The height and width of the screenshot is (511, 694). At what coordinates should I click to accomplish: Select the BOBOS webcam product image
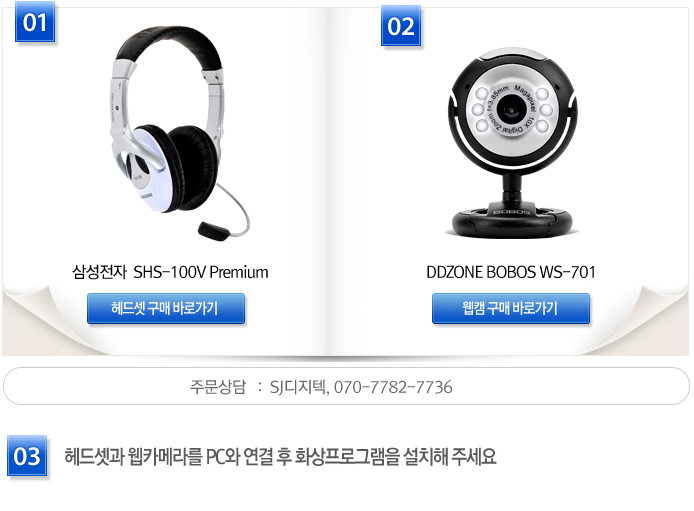tap(512, 142)
